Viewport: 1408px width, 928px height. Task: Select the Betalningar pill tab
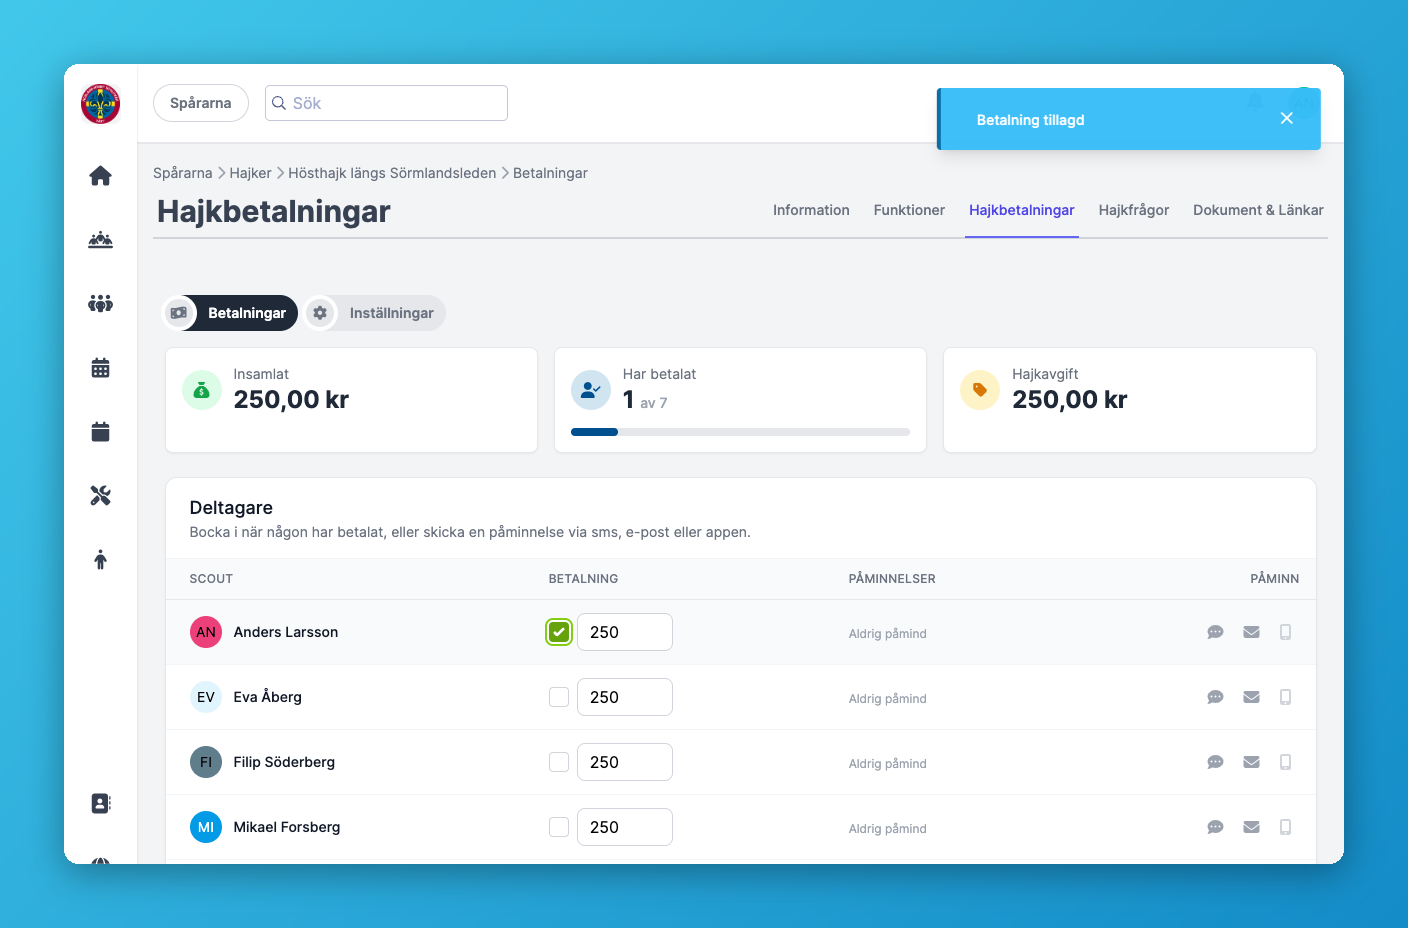point(230,313)
